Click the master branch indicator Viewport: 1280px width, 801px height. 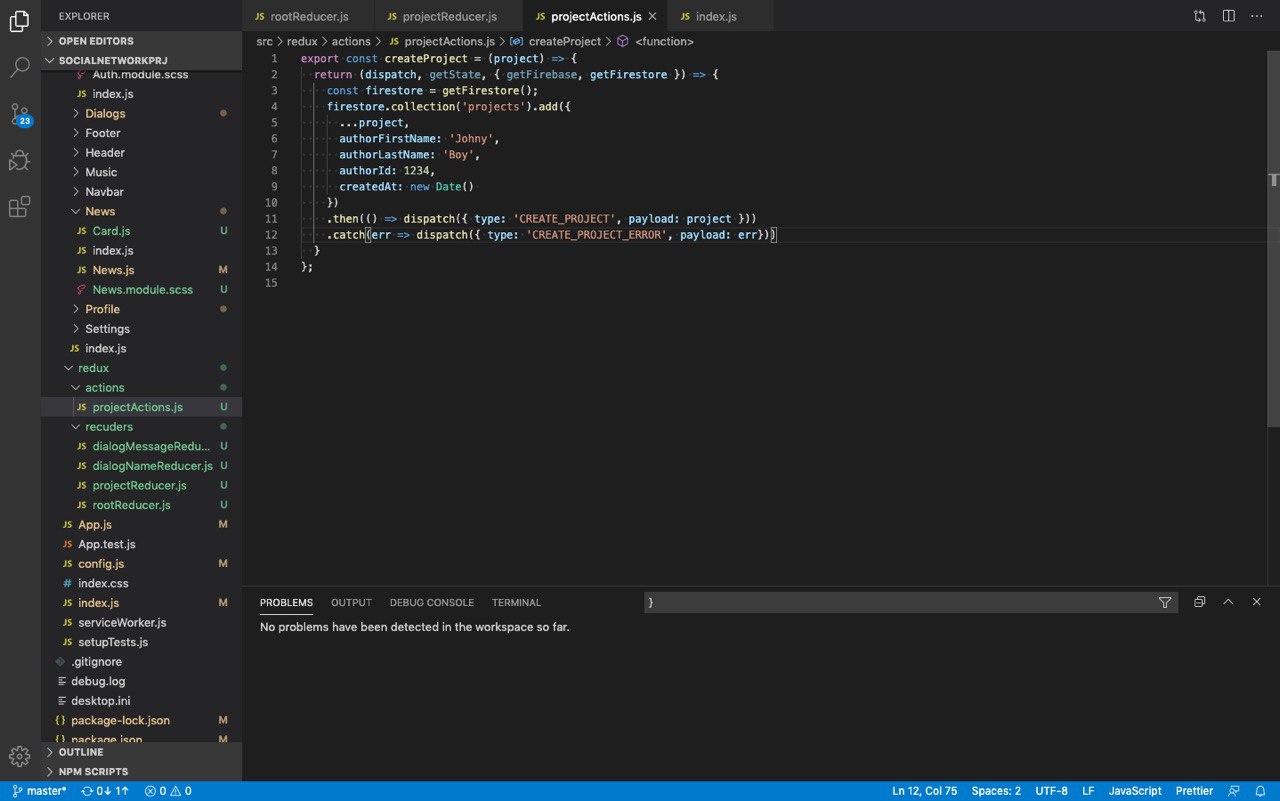pos(39,791)
